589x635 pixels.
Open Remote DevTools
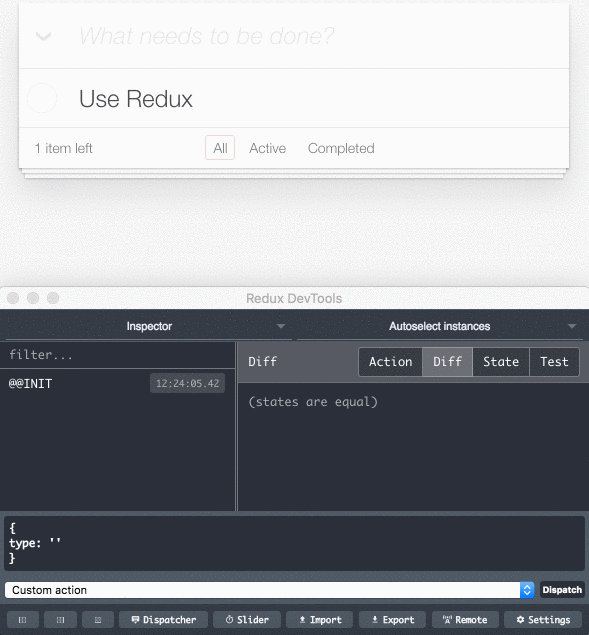[x=465, y=620]
